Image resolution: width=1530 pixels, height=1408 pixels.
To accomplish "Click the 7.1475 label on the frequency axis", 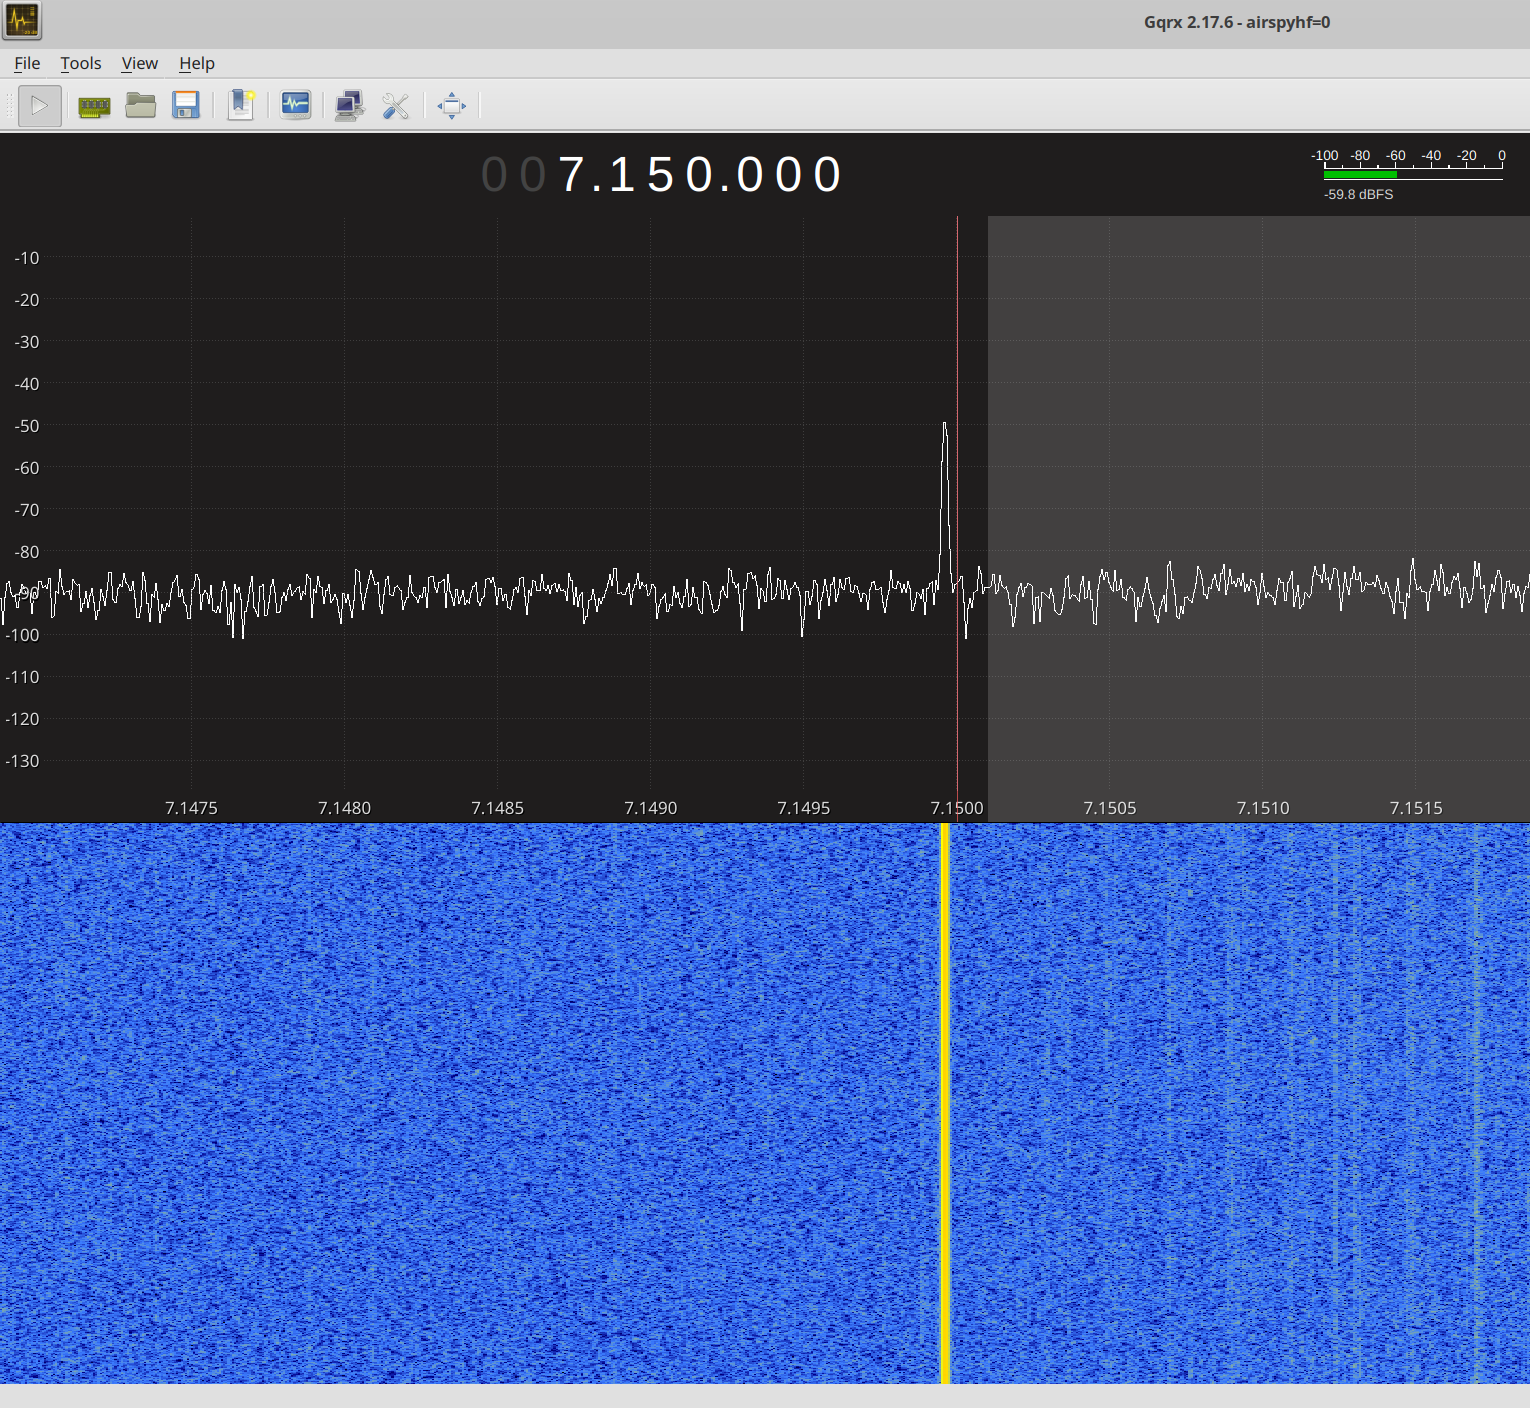I will coord(191,808).
